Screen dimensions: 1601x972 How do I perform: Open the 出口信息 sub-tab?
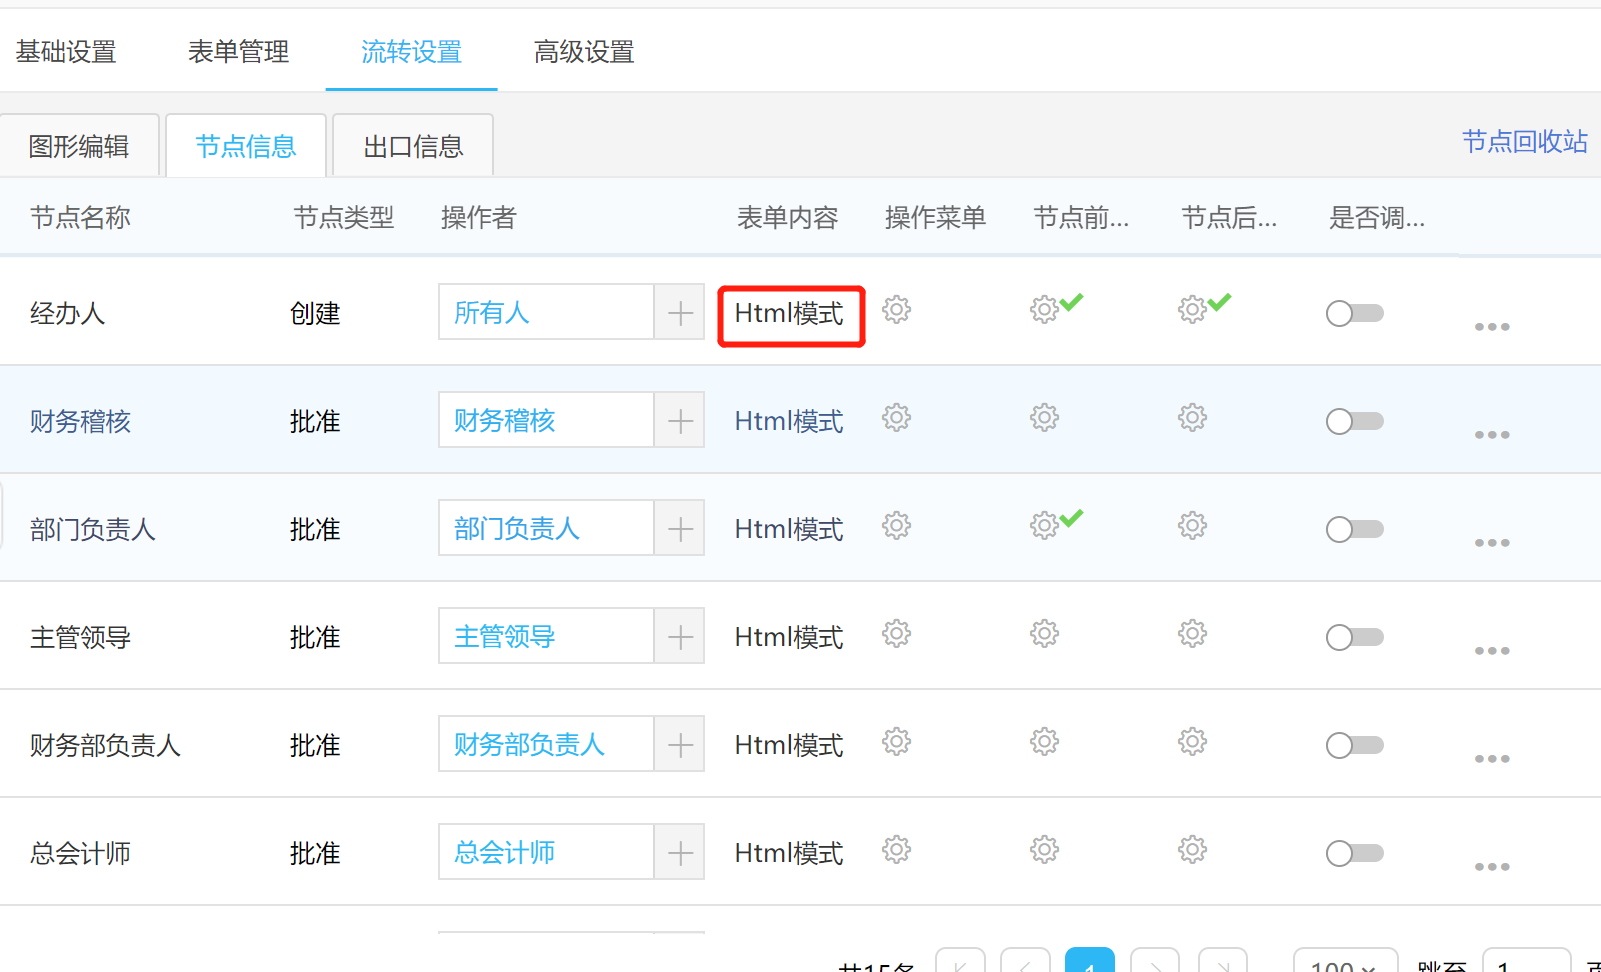pos(413,147)
